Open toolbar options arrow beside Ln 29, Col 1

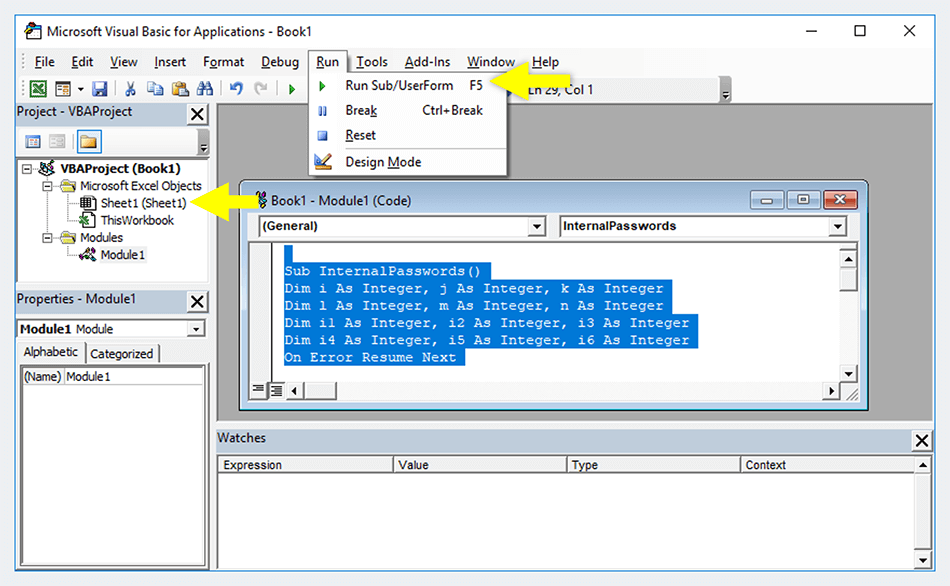(x=725, y=92)
